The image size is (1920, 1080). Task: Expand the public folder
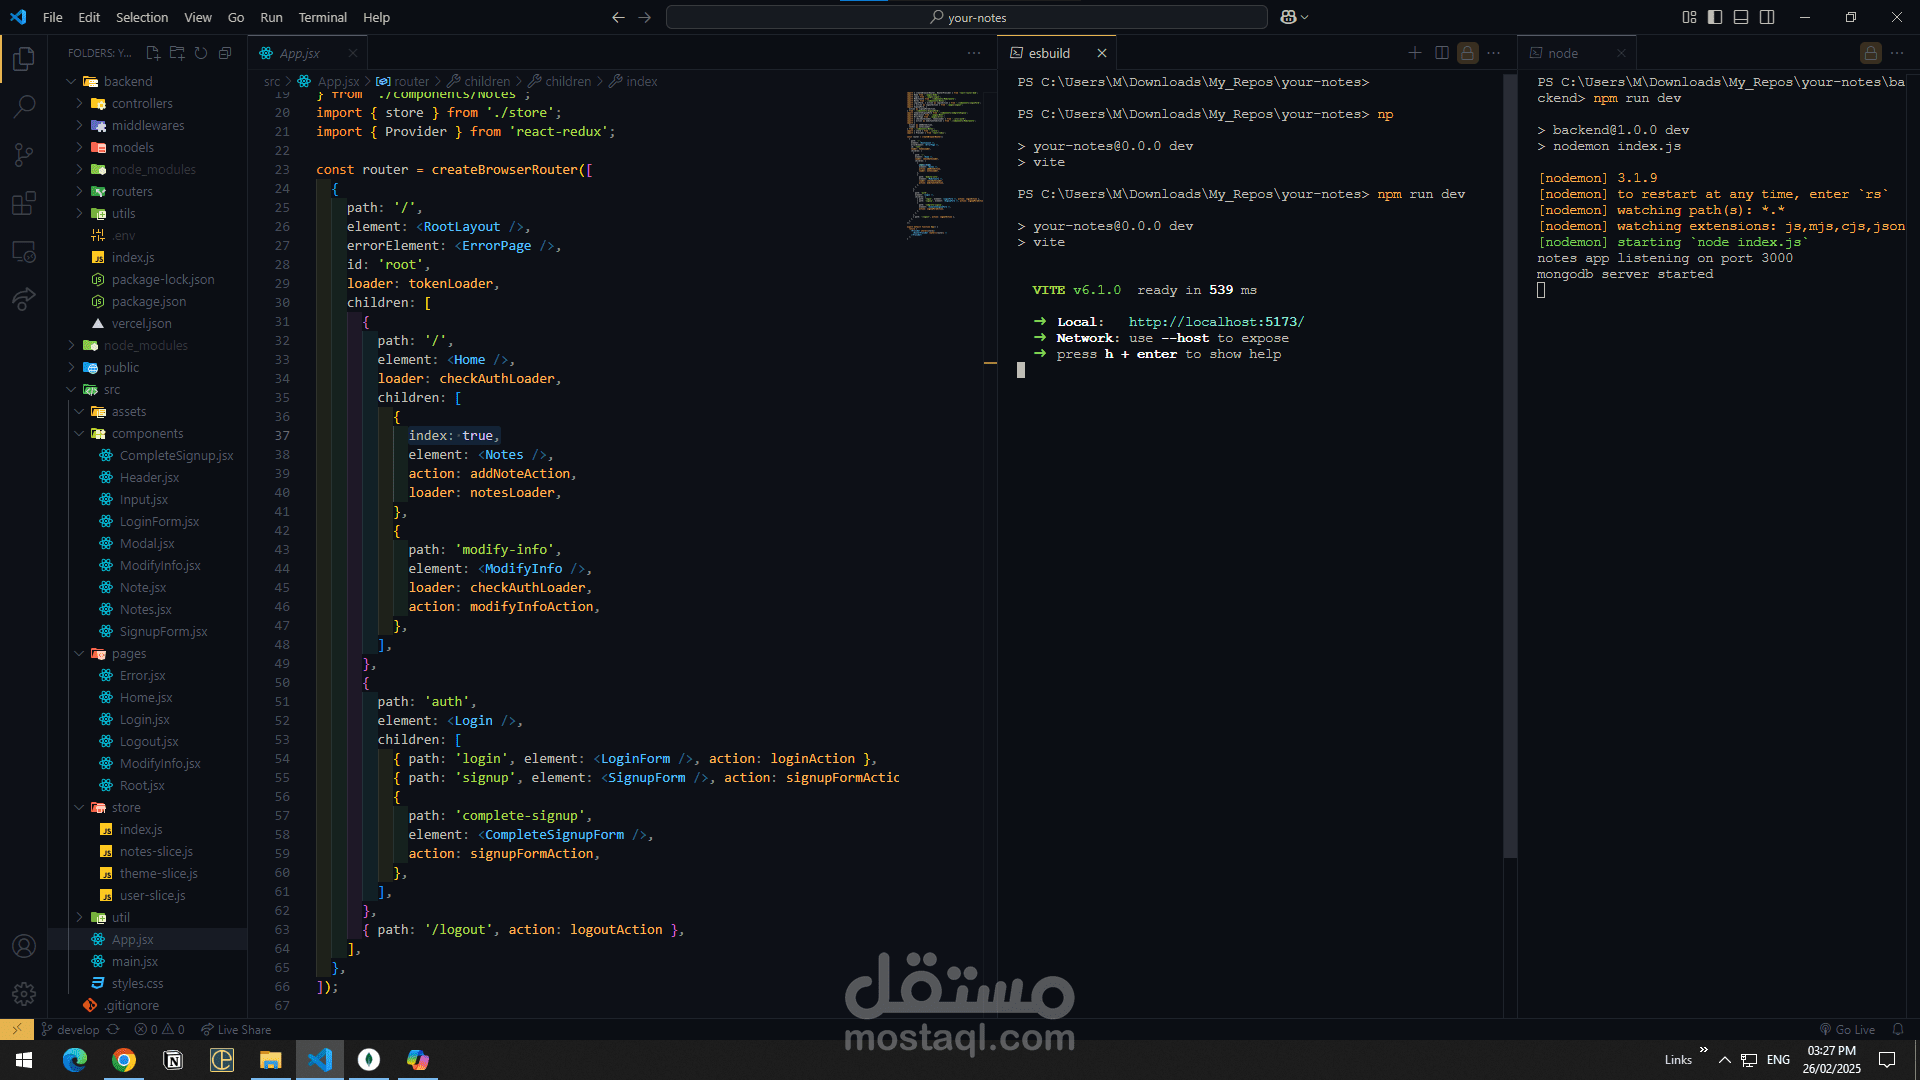[x=121, y=367]
